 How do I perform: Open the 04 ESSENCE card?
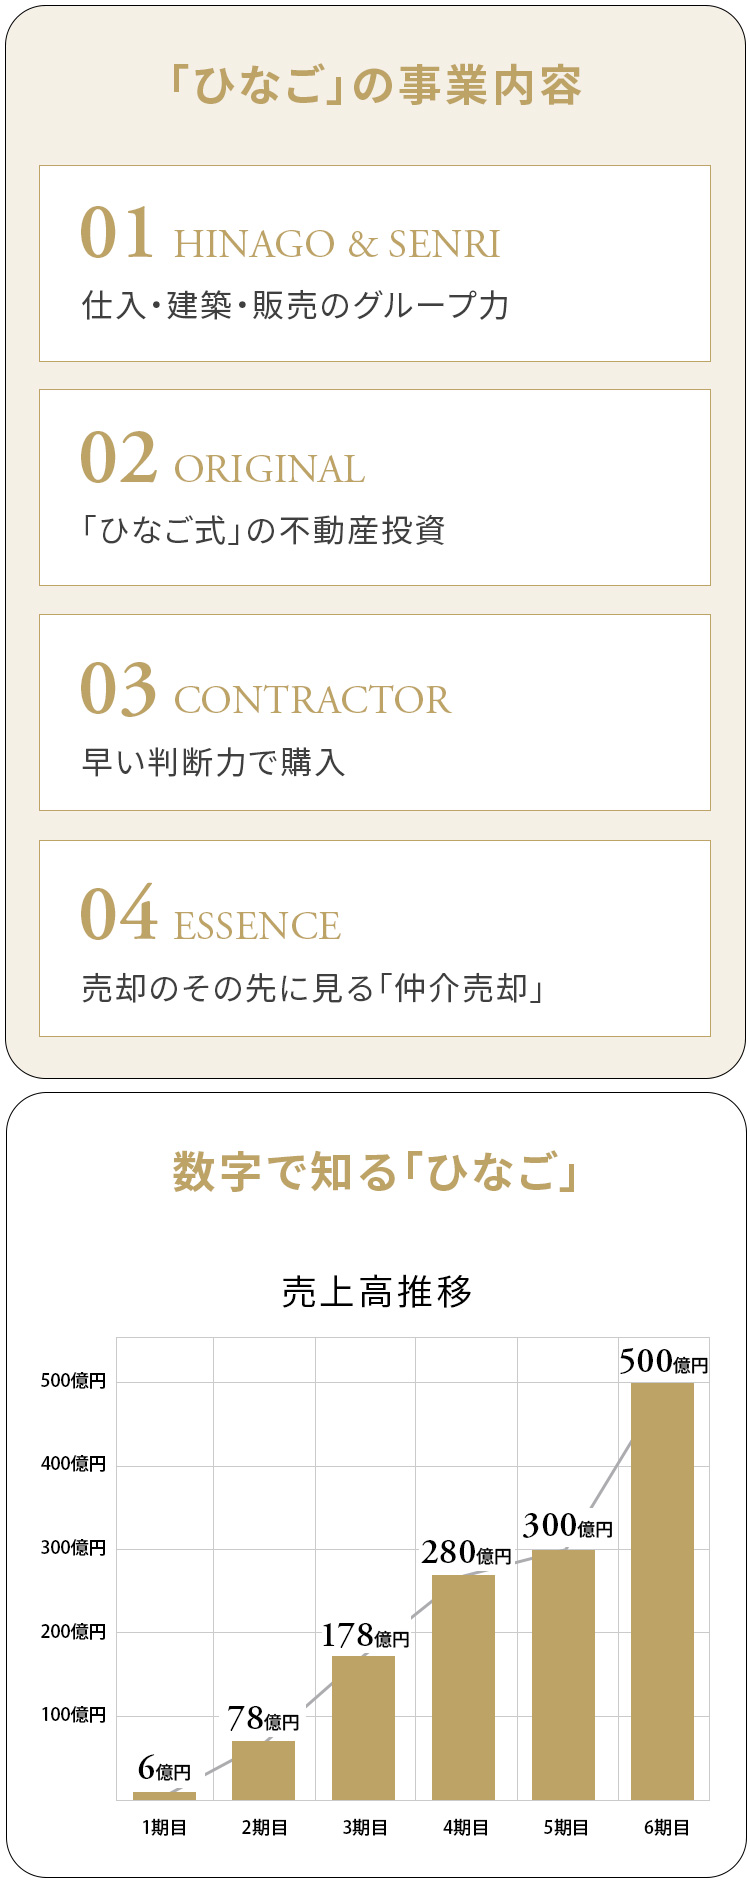pos(375,939)
